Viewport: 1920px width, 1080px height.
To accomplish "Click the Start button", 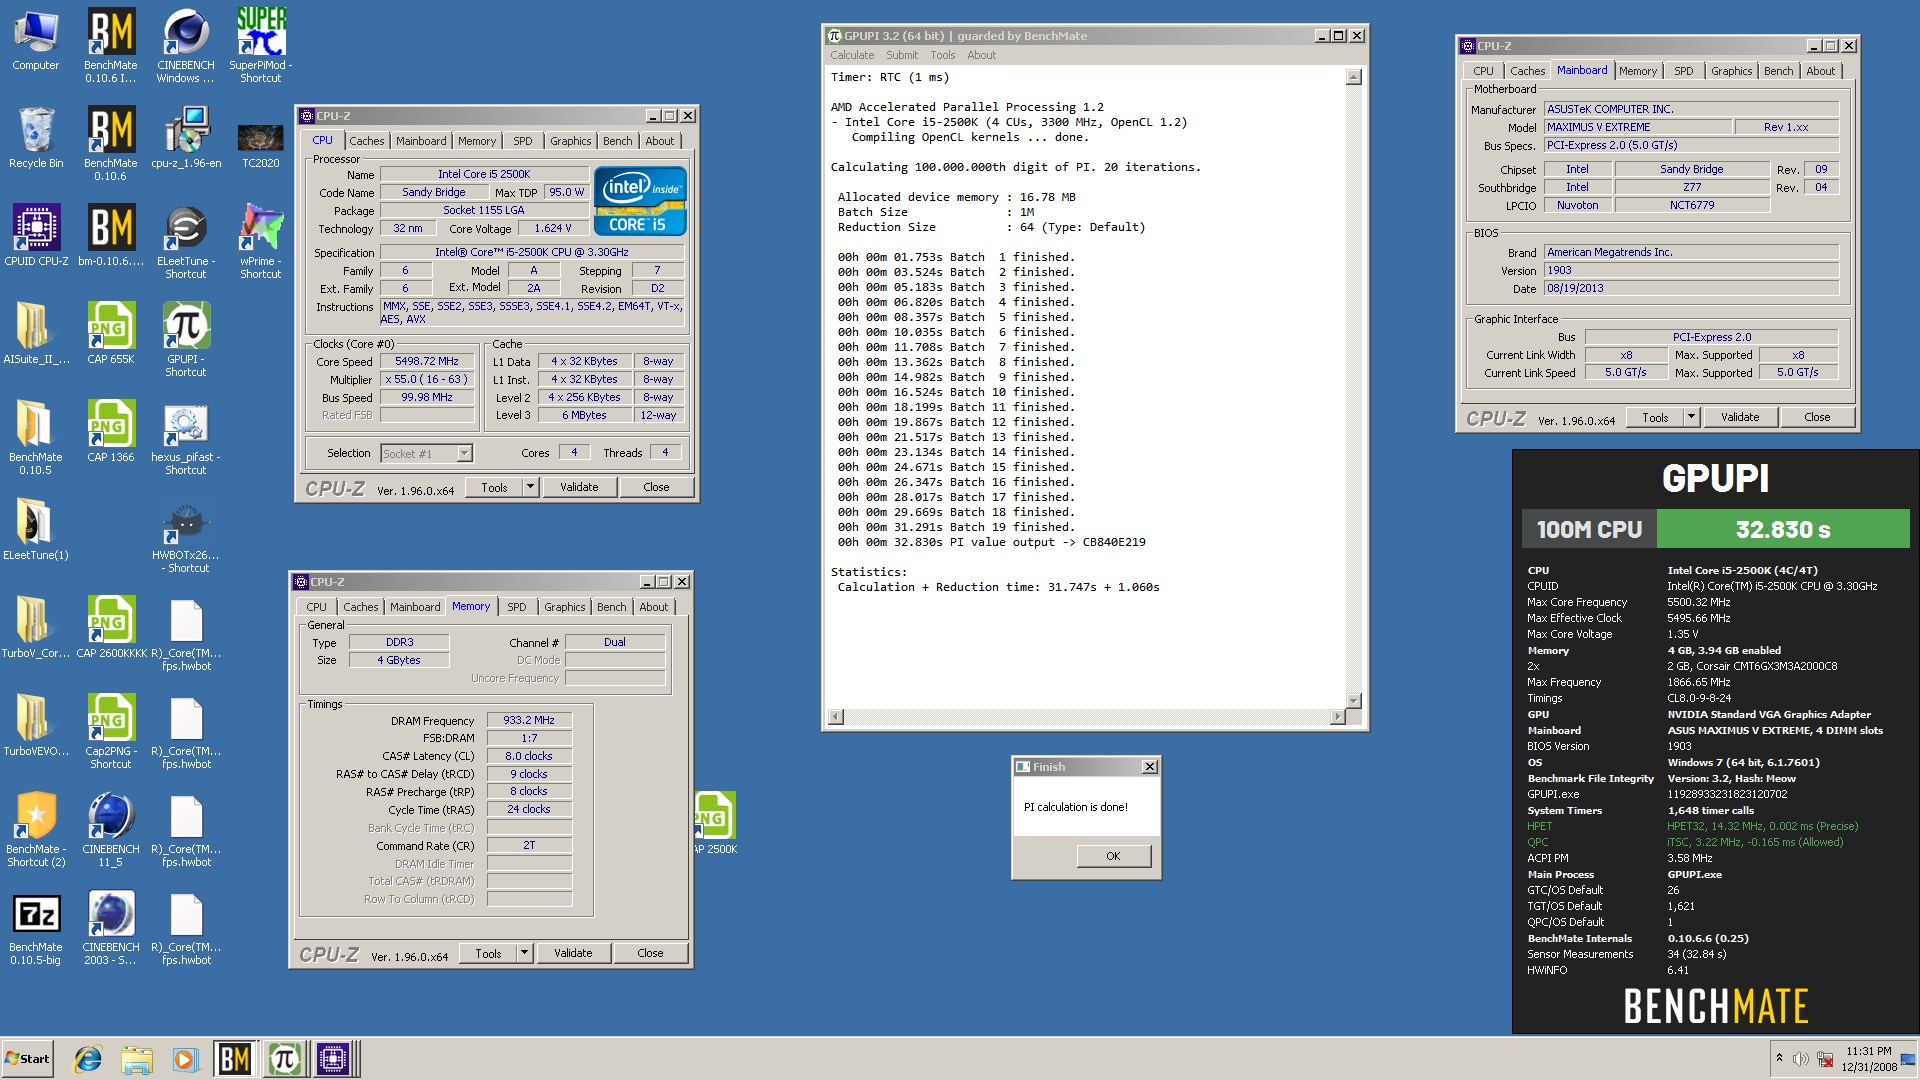I will [27, 1059].
